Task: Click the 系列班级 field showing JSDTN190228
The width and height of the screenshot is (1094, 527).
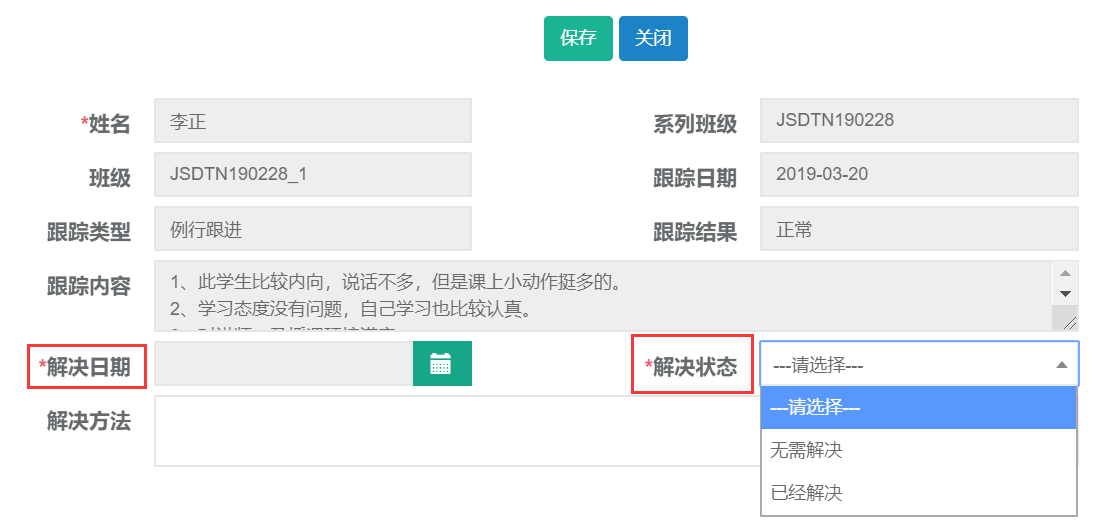Action: pos(918,121)
